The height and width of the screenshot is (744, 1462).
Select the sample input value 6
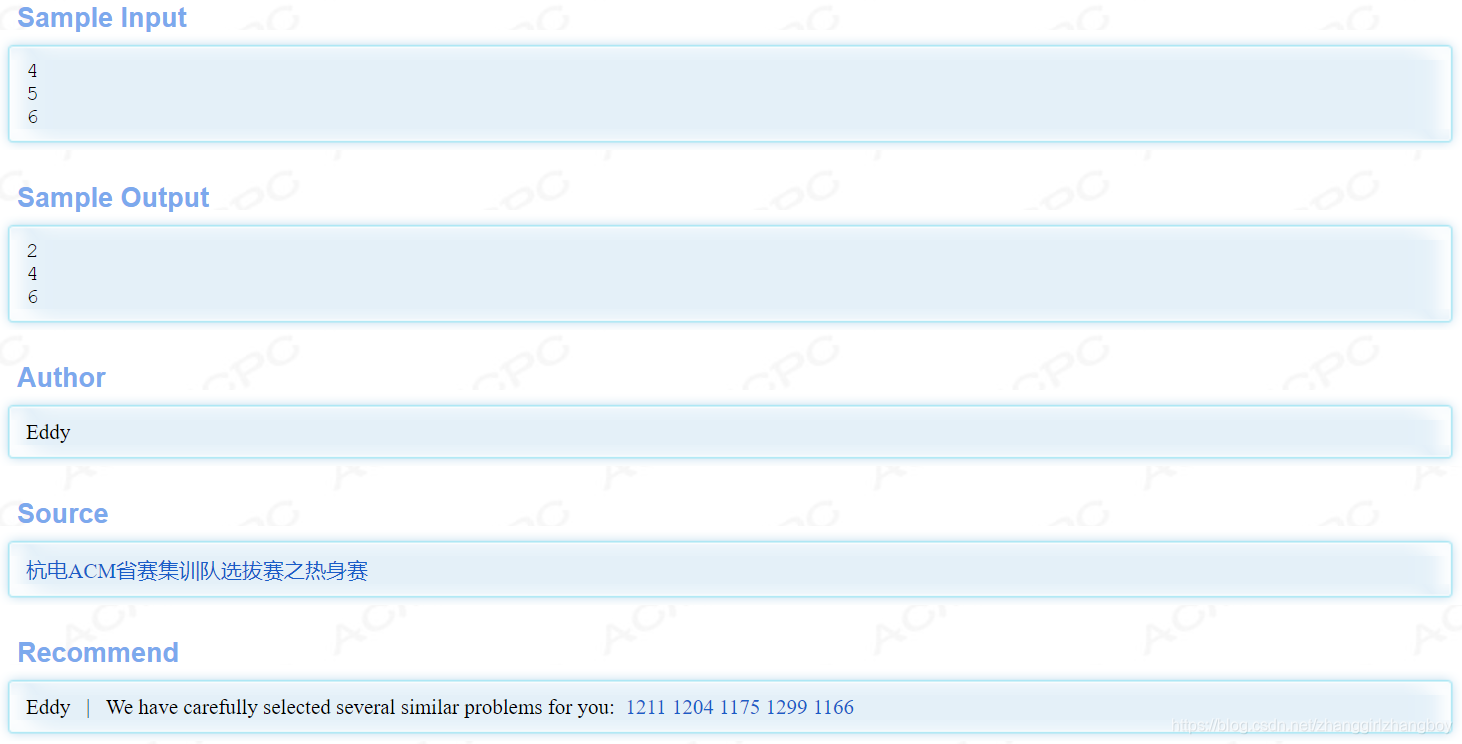33,117
